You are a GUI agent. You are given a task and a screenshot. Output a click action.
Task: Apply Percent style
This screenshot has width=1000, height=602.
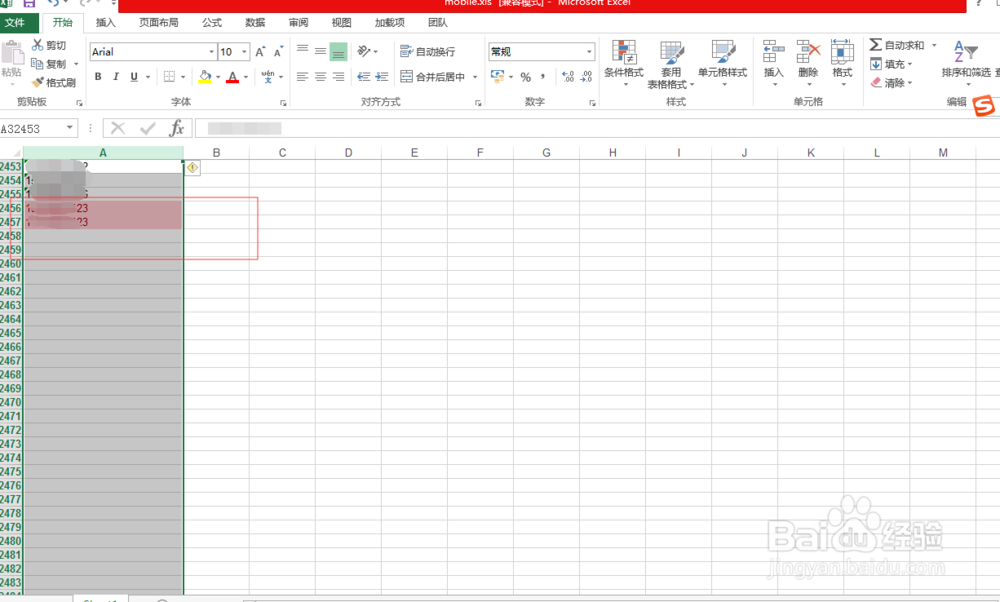tap(526, 77)
